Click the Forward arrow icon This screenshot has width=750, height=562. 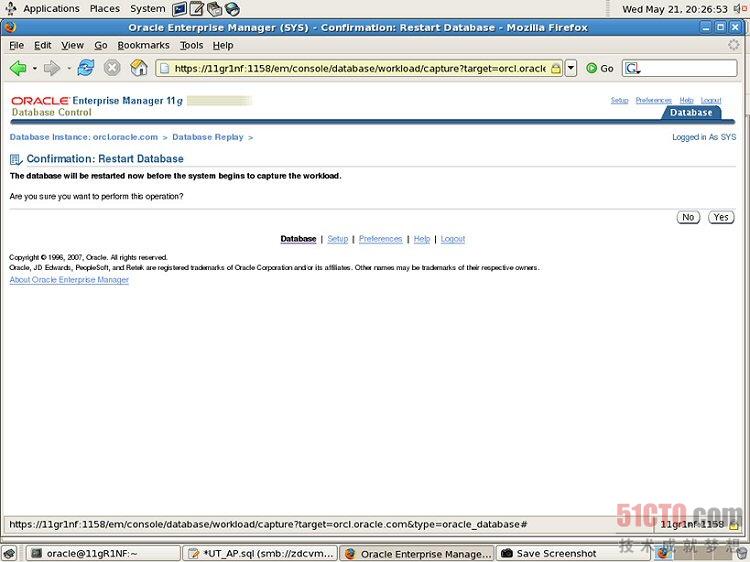(x=52, y=68)
